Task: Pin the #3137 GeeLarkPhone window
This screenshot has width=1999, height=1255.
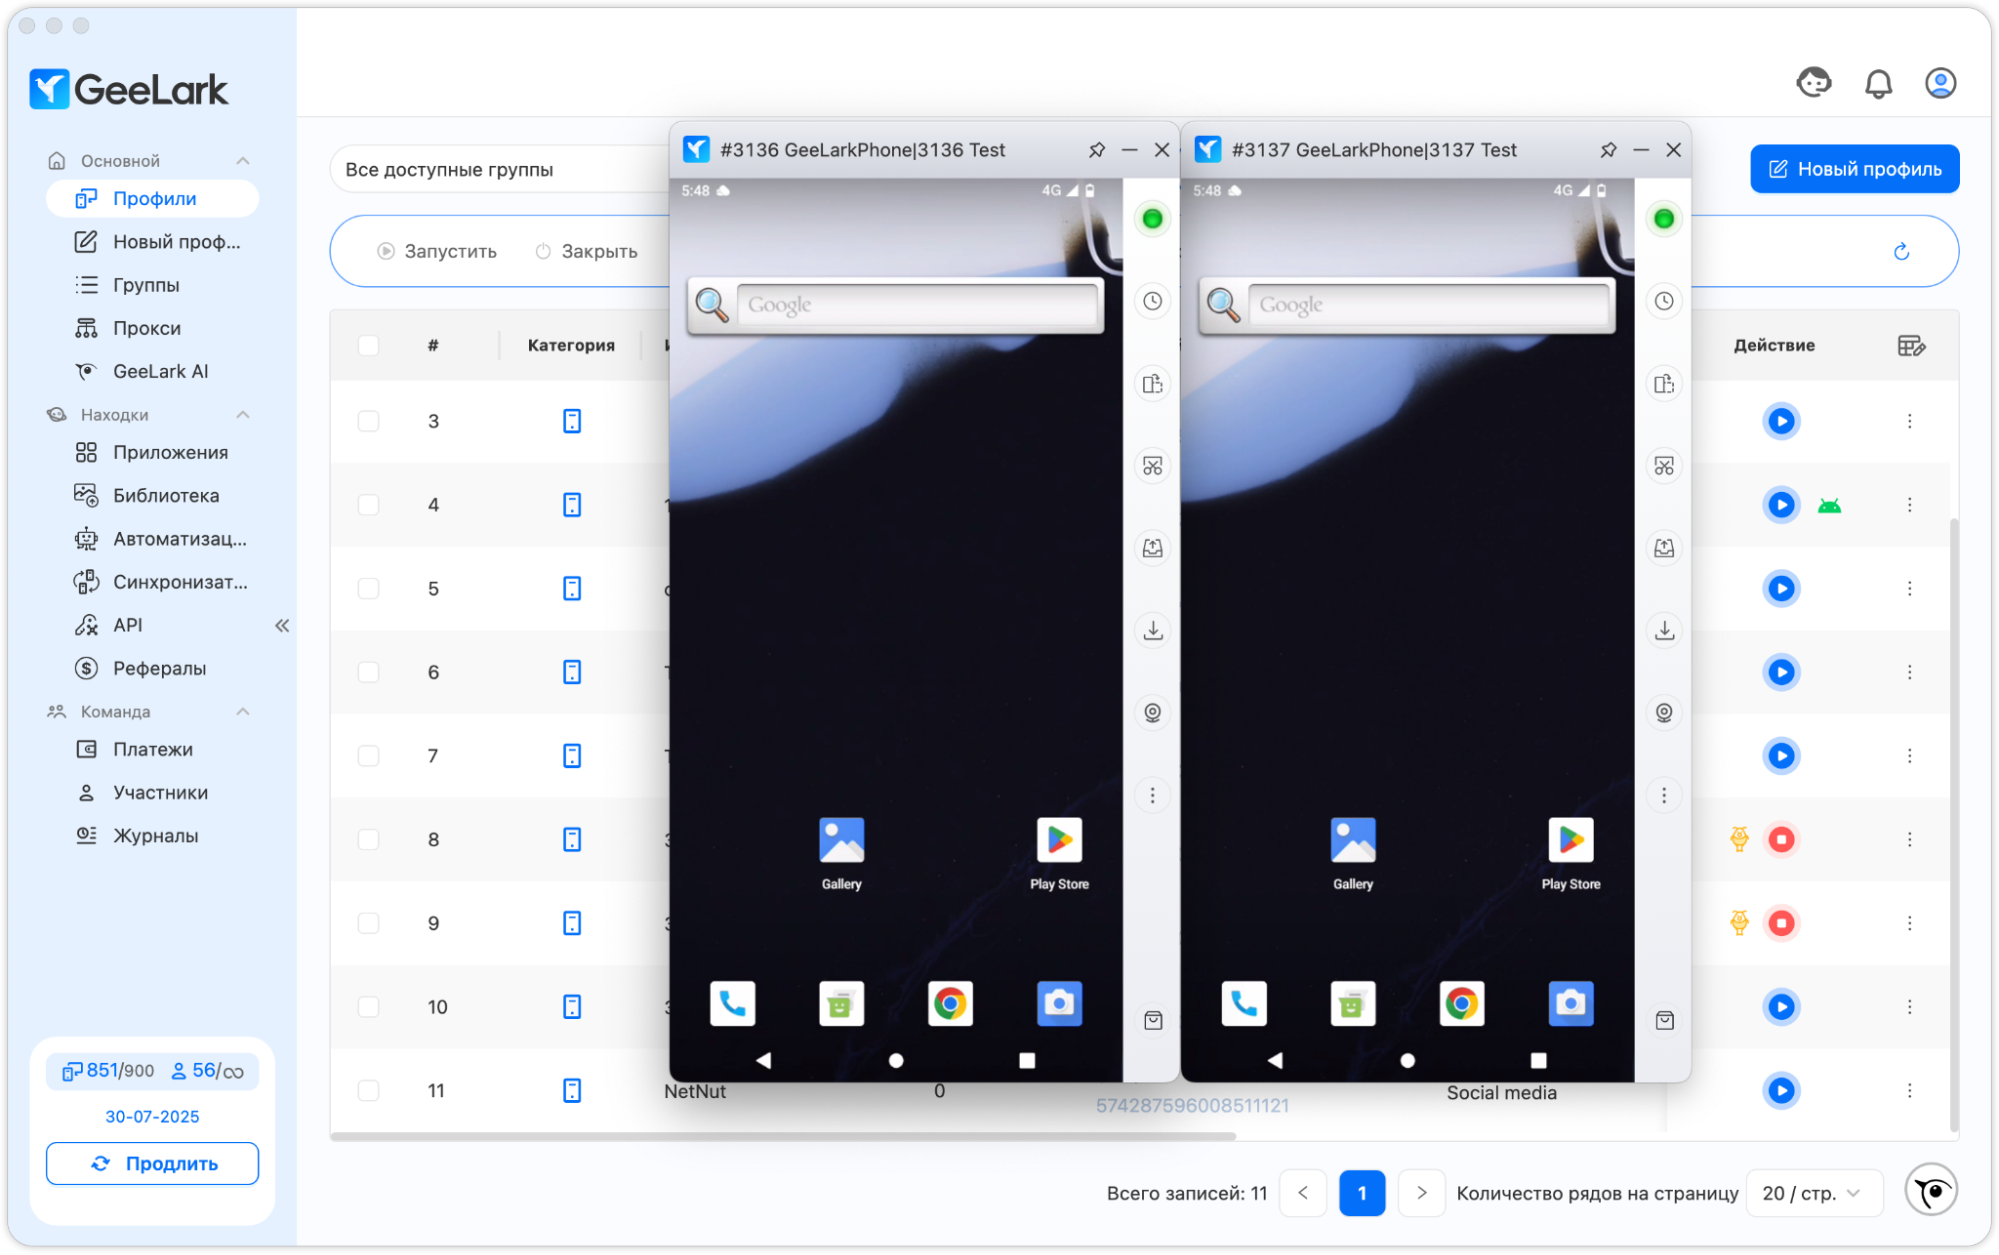Action: (x=1608, y=150)
